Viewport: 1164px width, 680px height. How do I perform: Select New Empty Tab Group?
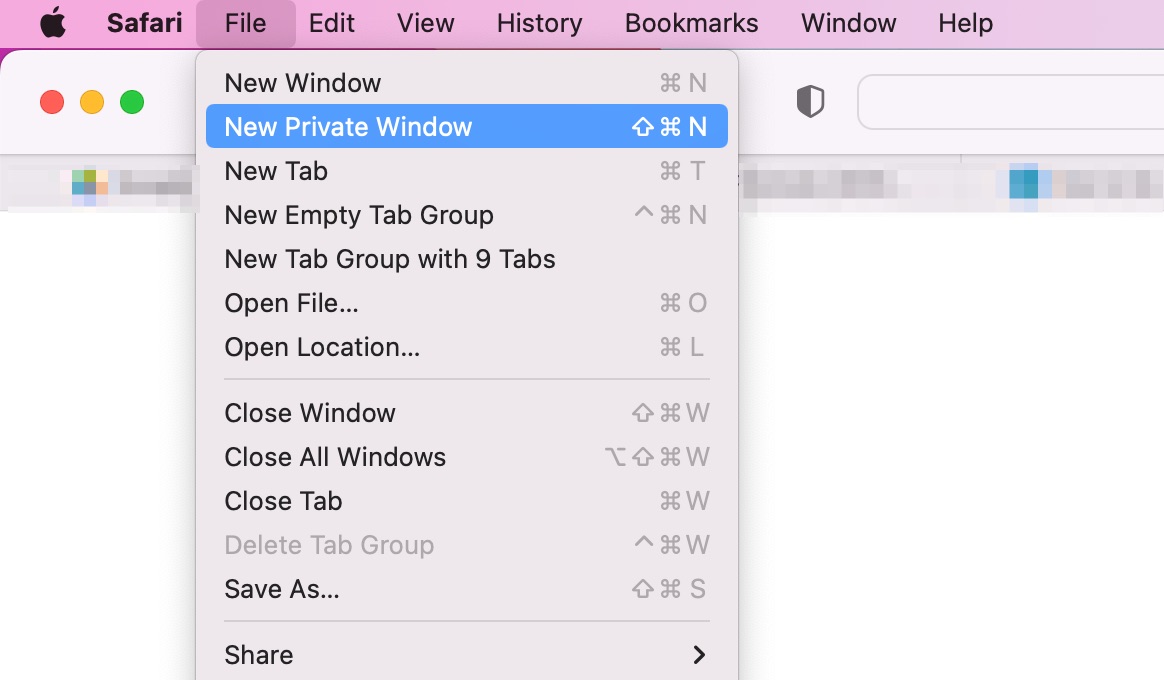466,215
